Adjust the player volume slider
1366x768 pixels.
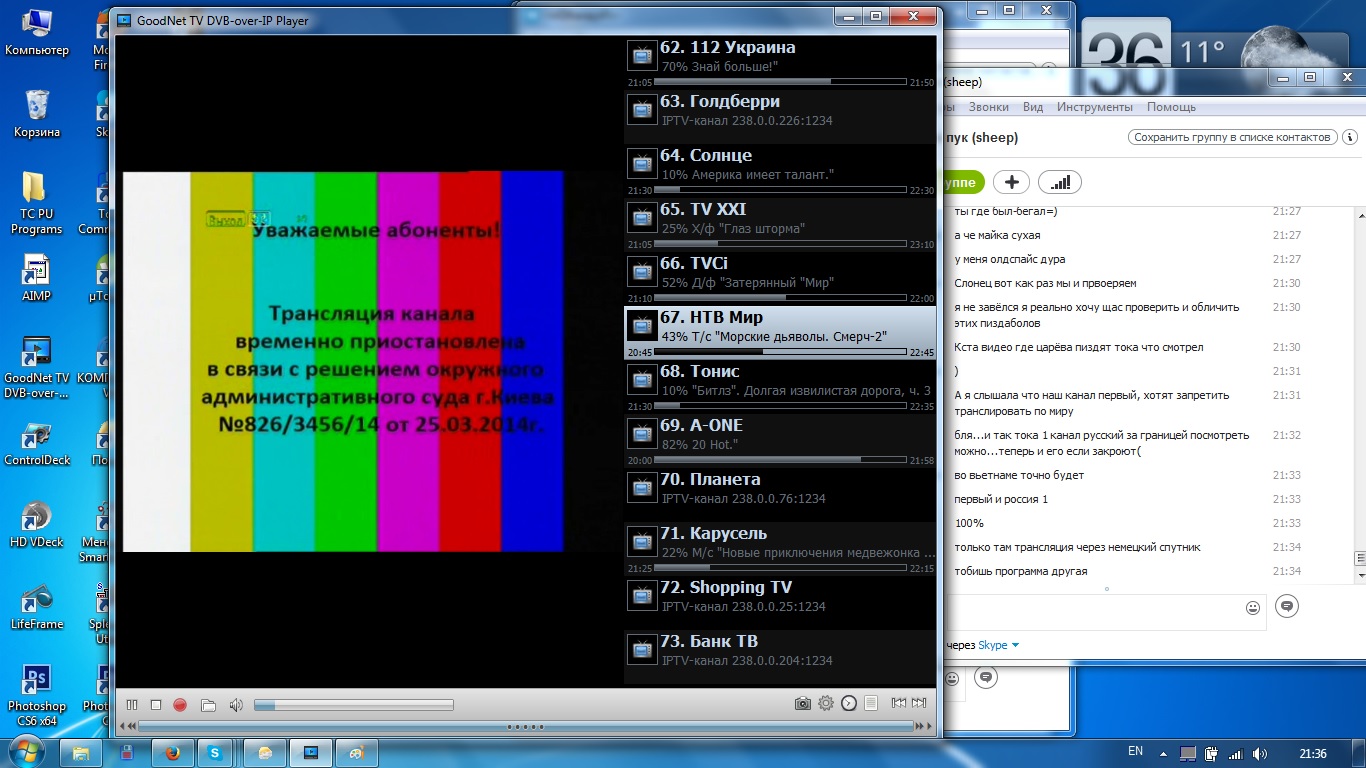(x=353, y=705)
